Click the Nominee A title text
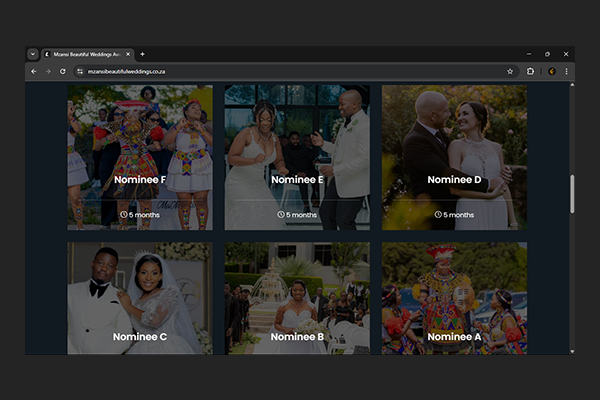Image resolution: width=600 pixels, height=400 pixels. tap(454, 337)
